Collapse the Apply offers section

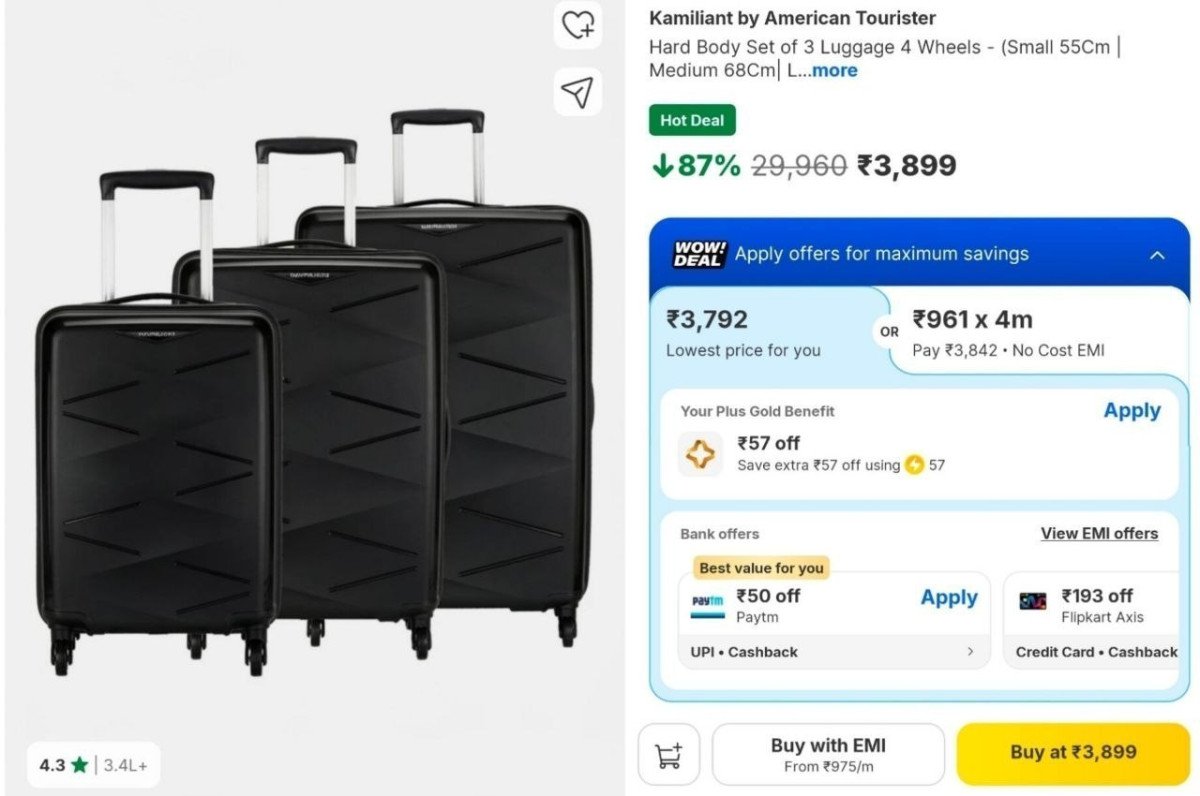click(x=1157, y=255)
